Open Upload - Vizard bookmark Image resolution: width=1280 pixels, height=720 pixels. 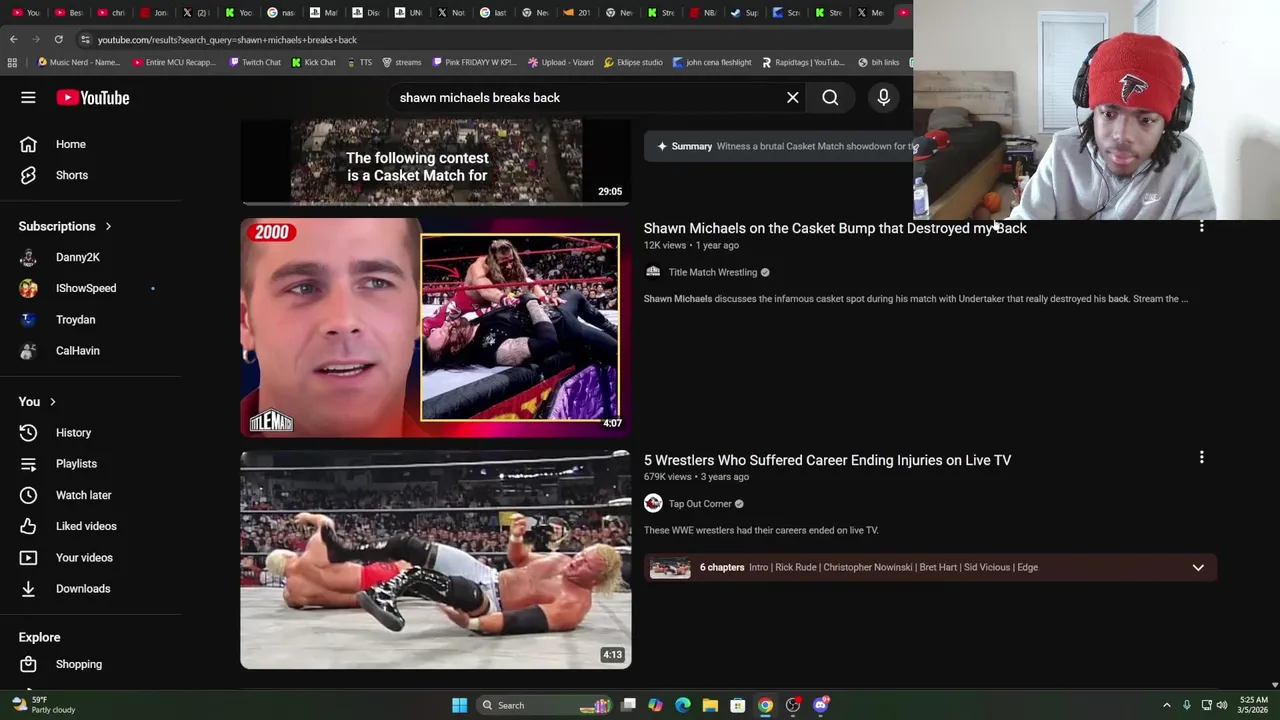pos(561,62)
